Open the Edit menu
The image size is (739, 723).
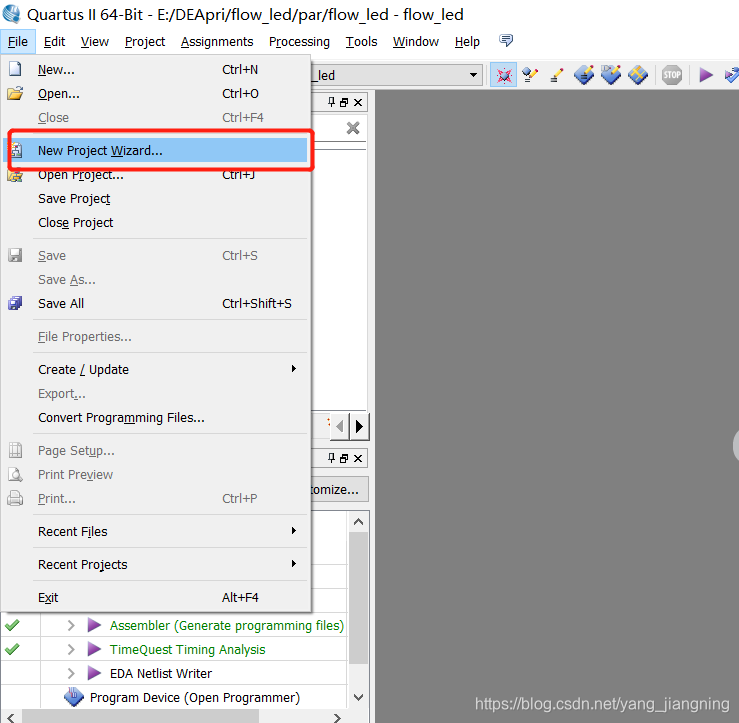54,42
